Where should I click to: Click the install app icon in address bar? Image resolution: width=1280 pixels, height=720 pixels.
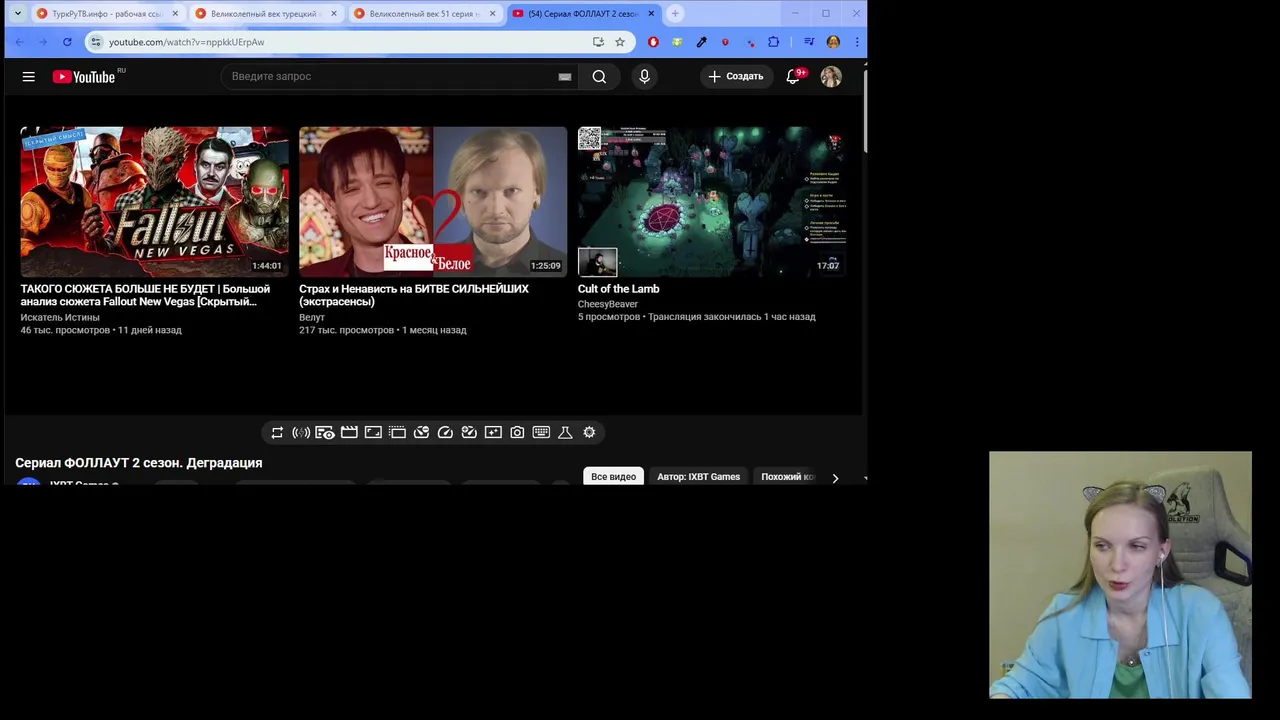coord(598,42)
